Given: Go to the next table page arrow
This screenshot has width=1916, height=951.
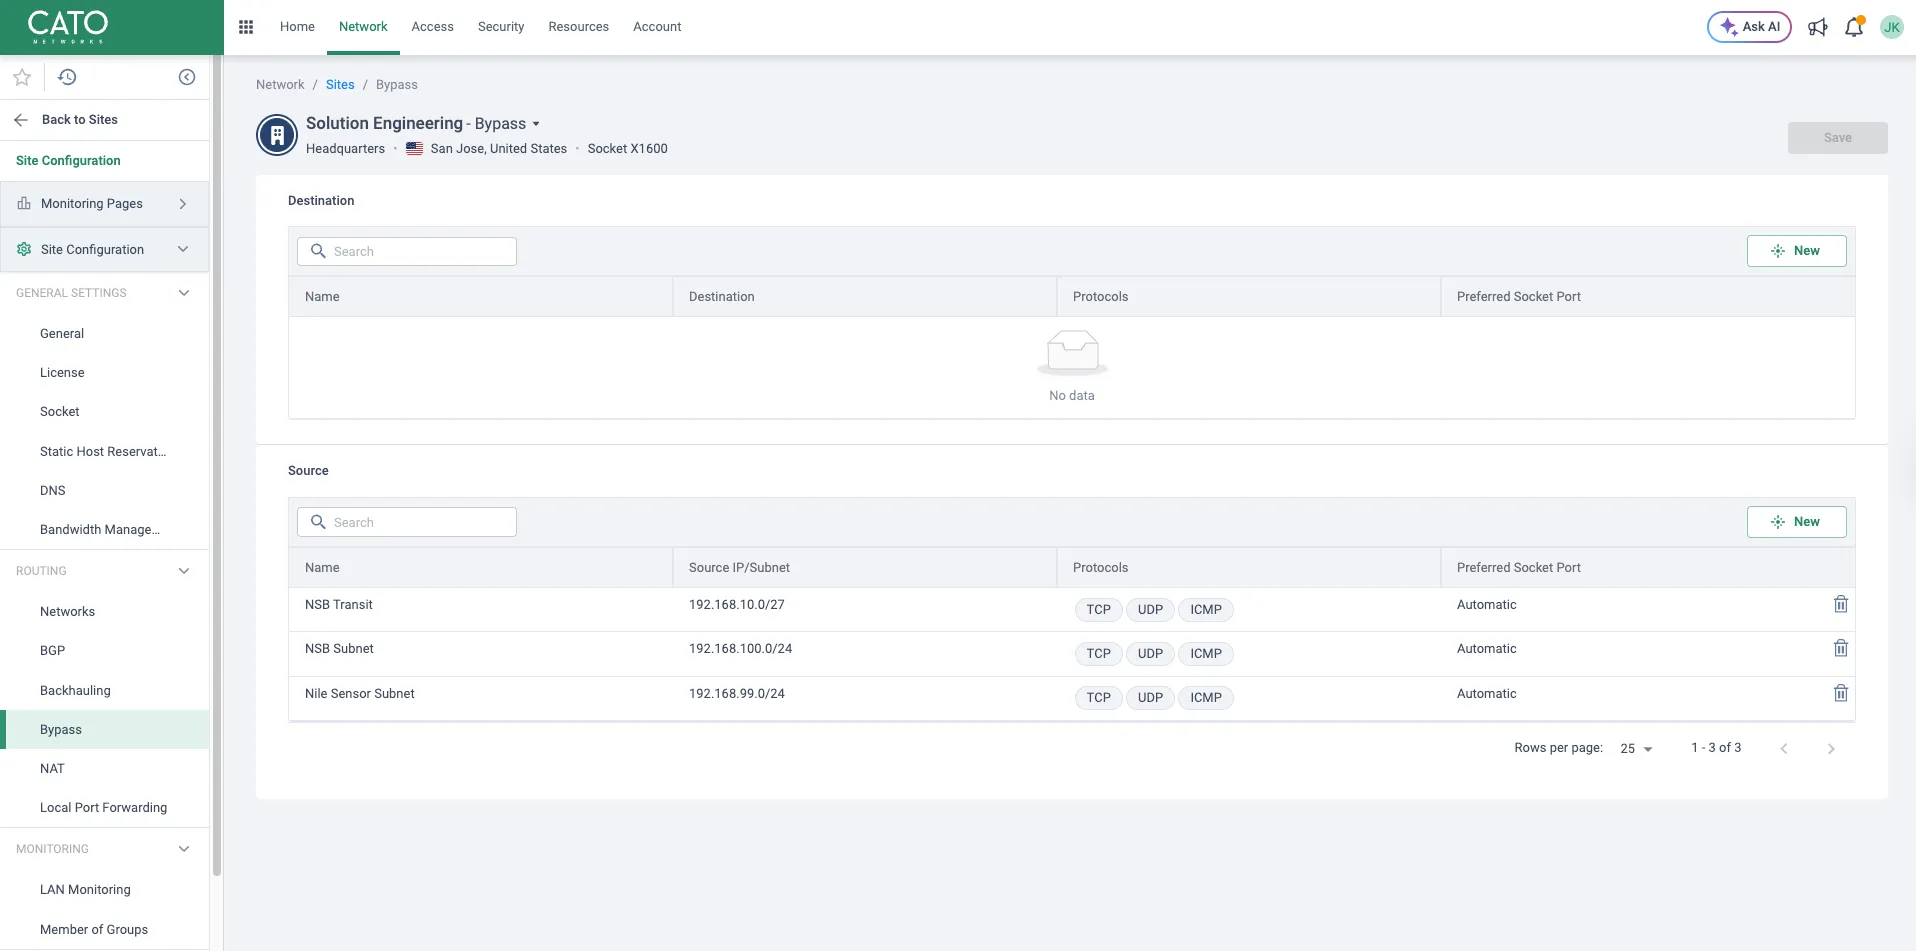Looking at the screenshot, I should (1831, 749).
